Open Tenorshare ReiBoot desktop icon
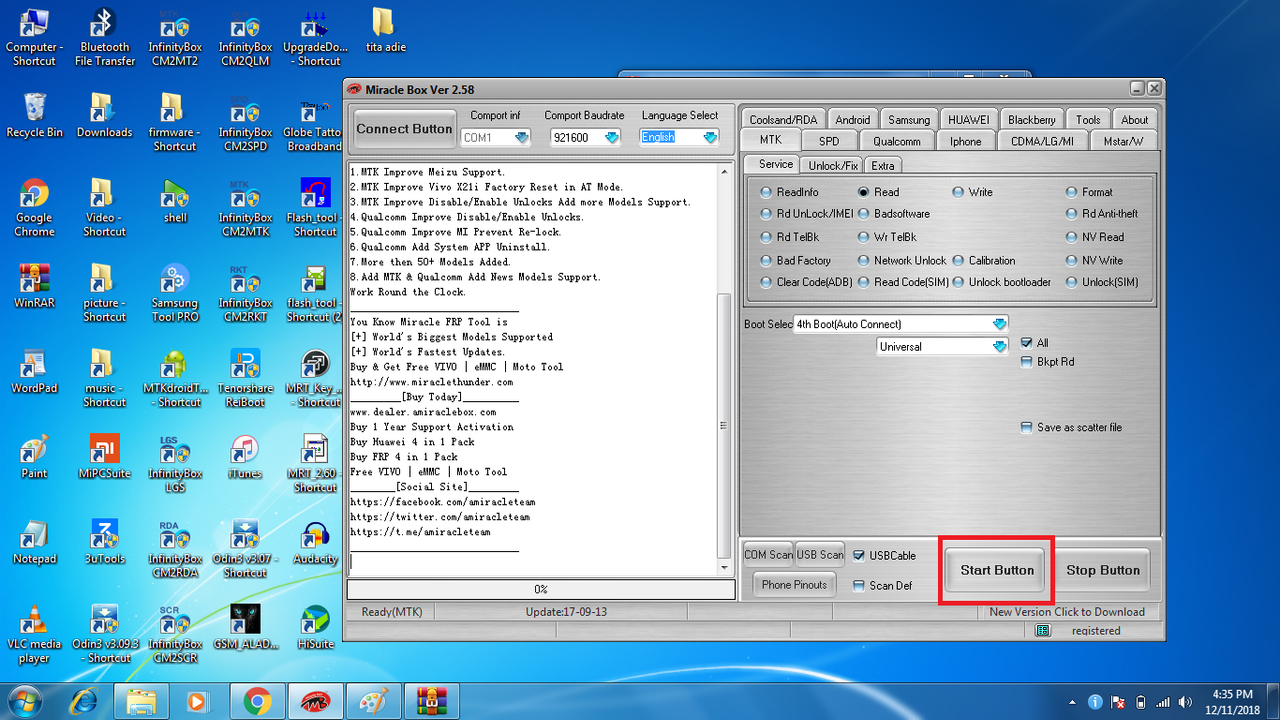The width and height of the screenshot is (1280, 720). 245,378
